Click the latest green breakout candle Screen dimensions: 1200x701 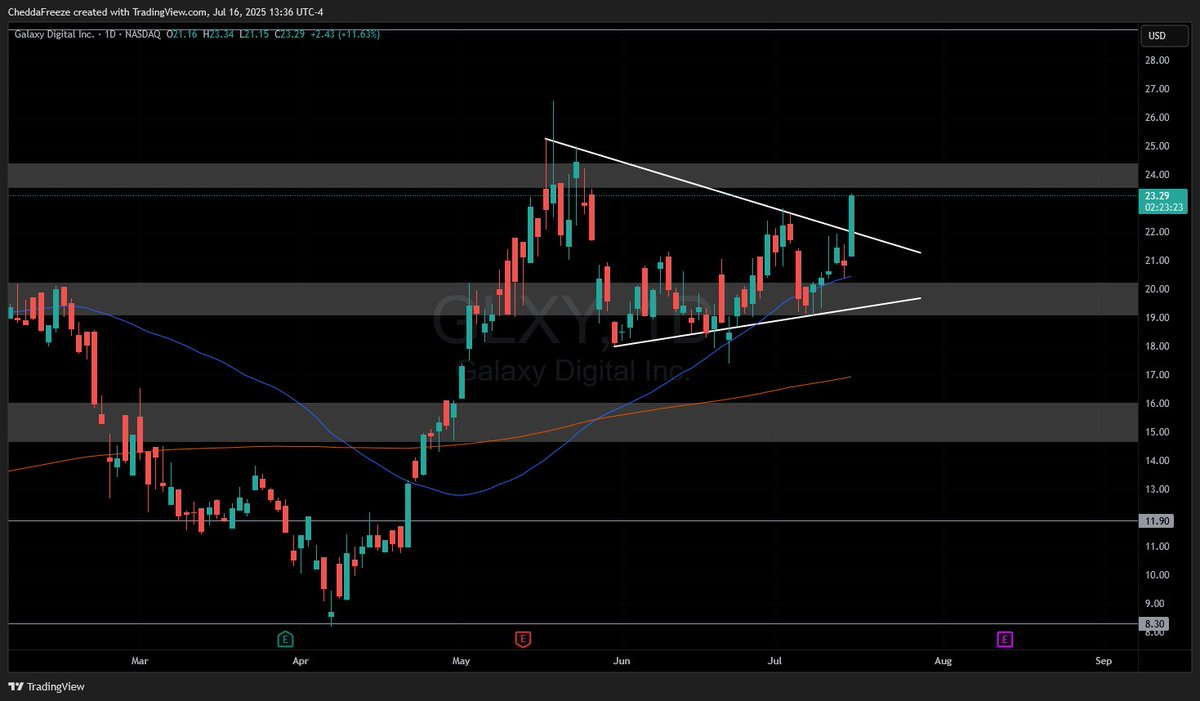pos(851,225)
